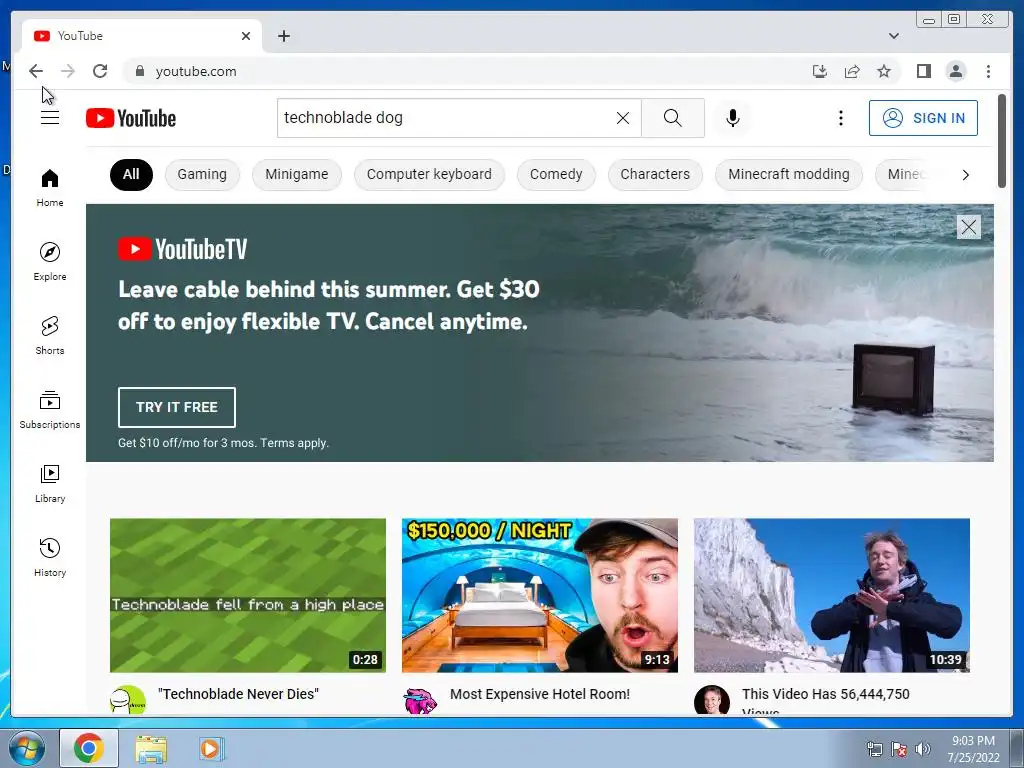Viewport: 1024px width, 768px height.
Task: Click the volume speaker tray icon
Action: tap(923, 749)
